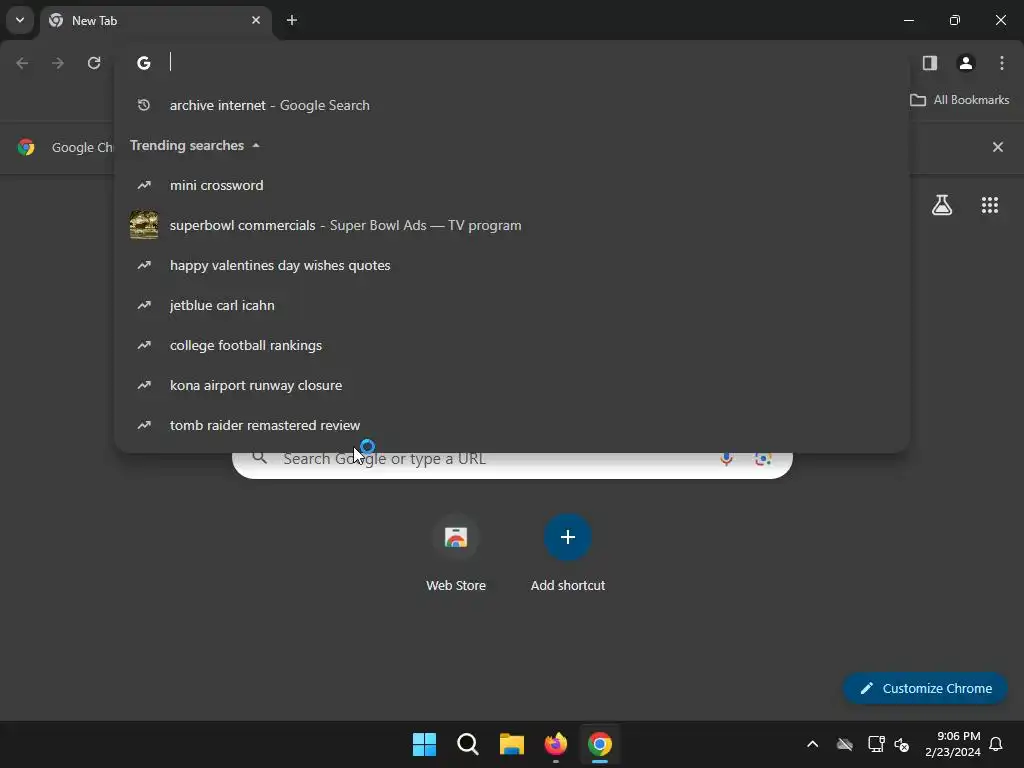Viewport: 1024px width, 768px height.
Task: Select 'superbowl commercials' suggestion
Action: [511, 225]
